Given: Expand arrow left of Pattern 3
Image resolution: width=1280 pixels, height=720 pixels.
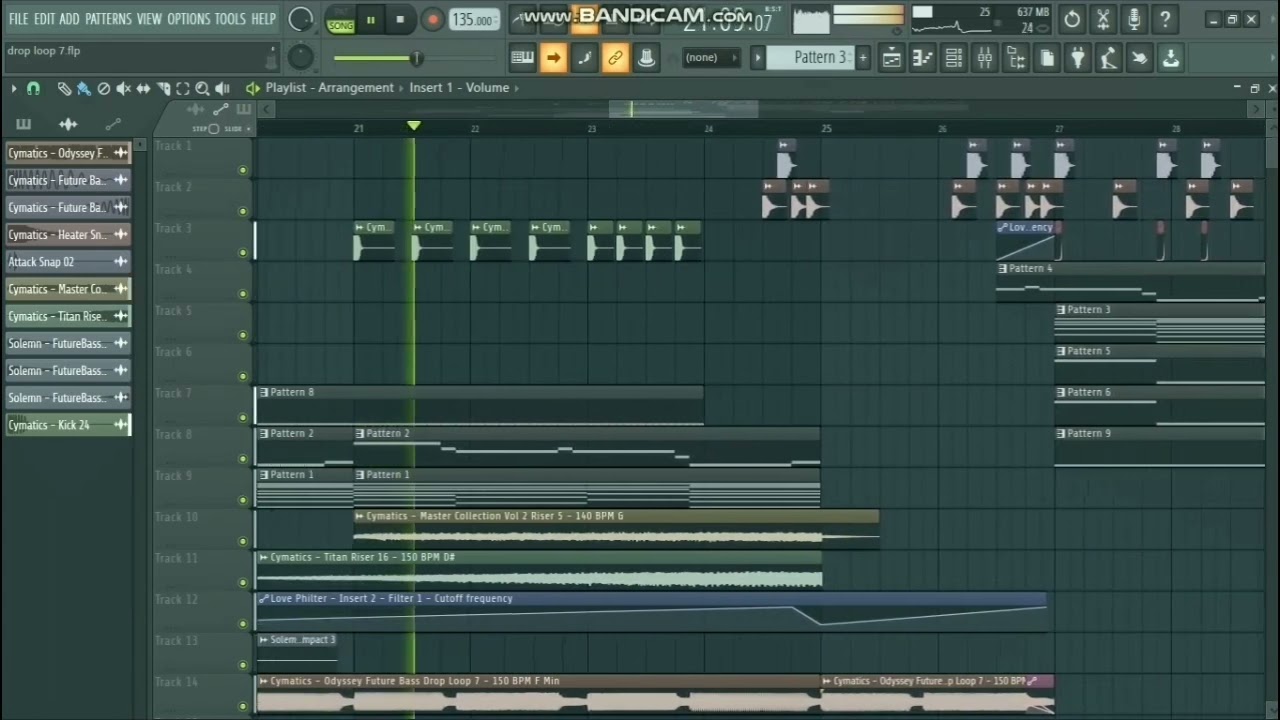Looking at the screenshot, I should tap(758, 58).
